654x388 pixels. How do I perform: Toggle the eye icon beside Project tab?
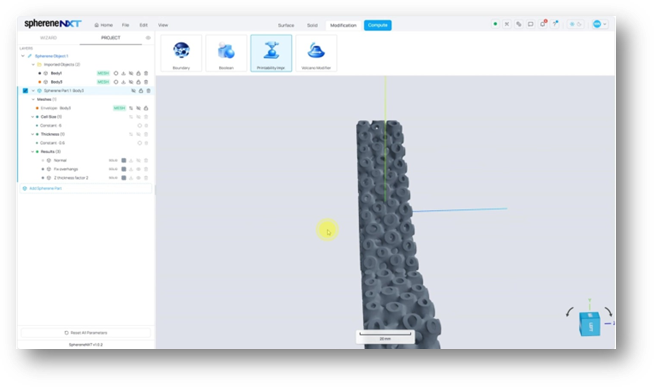(148, 38)
